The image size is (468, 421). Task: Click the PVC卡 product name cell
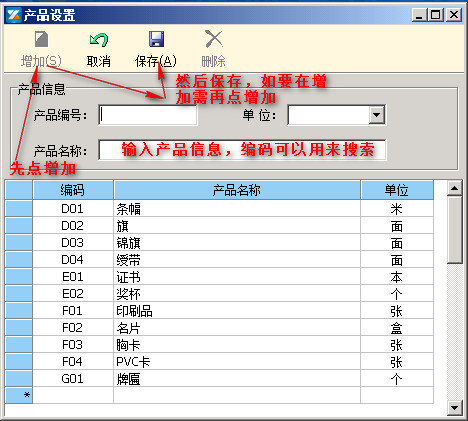237,362
